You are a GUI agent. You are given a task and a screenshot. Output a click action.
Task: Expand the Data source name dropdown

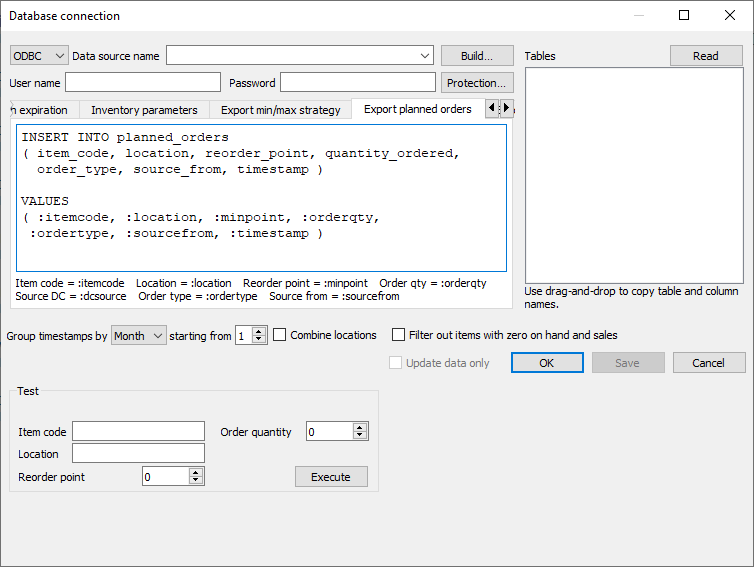click(425, 56)
